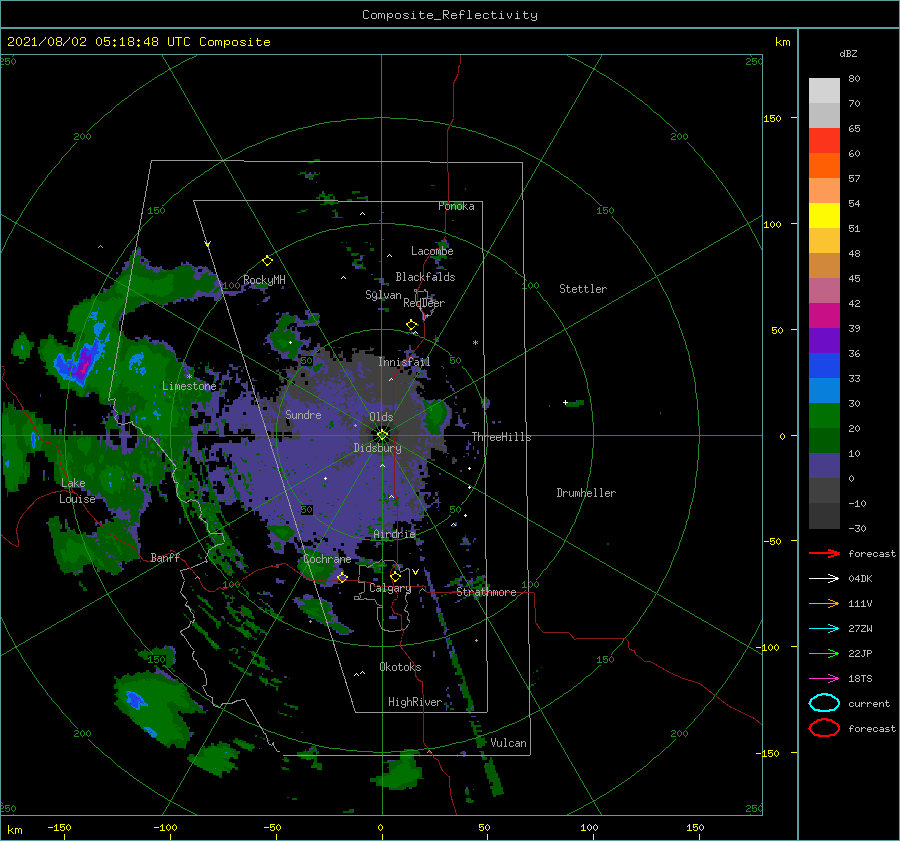The width and height of the screenshot is (900, 841).
Task: Click the Calgary city label
Action: tap(390, 588)
